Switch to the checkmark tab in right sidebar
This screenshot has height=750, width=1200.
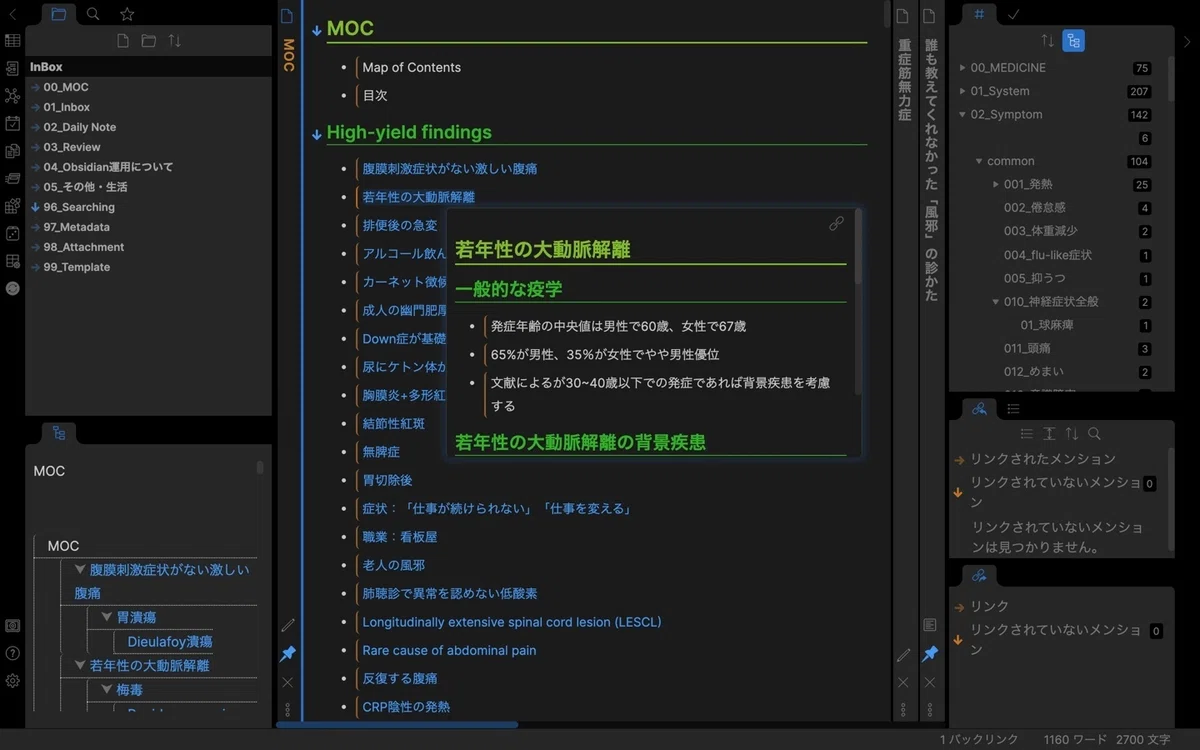tap(1013, 14)
